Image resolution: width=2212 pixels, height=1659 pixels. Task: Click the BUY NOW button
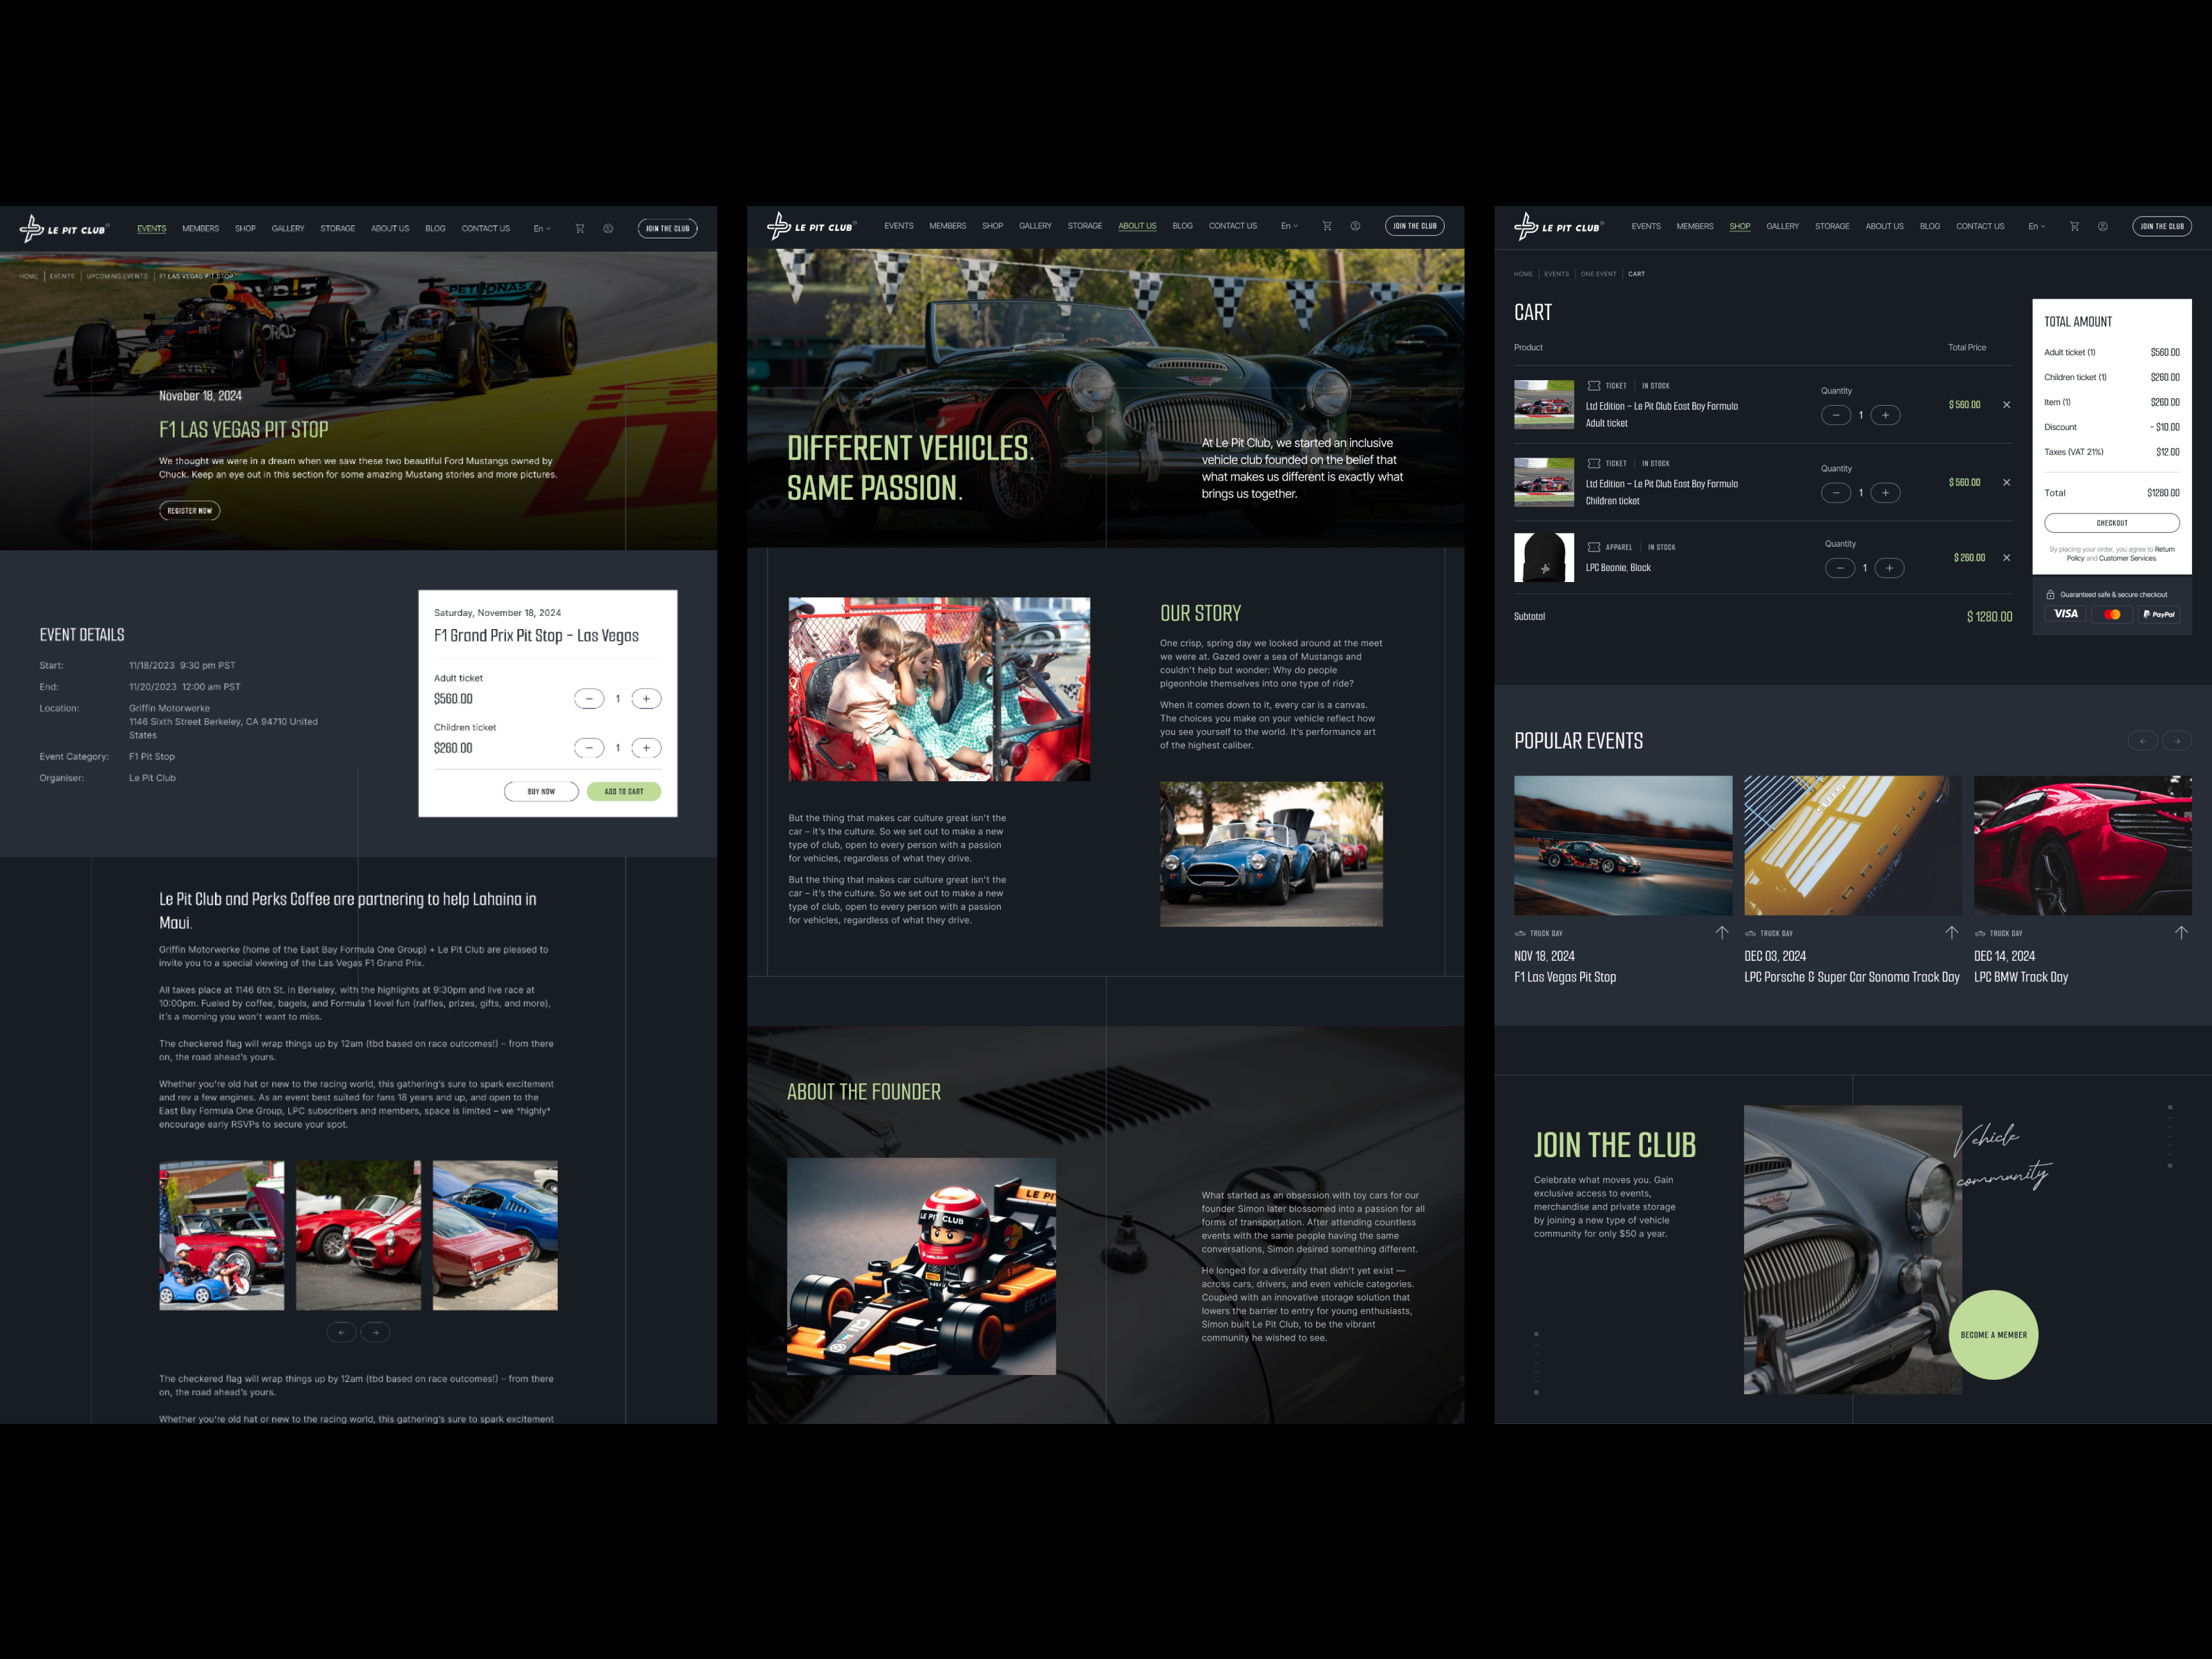tap(541, 791)
